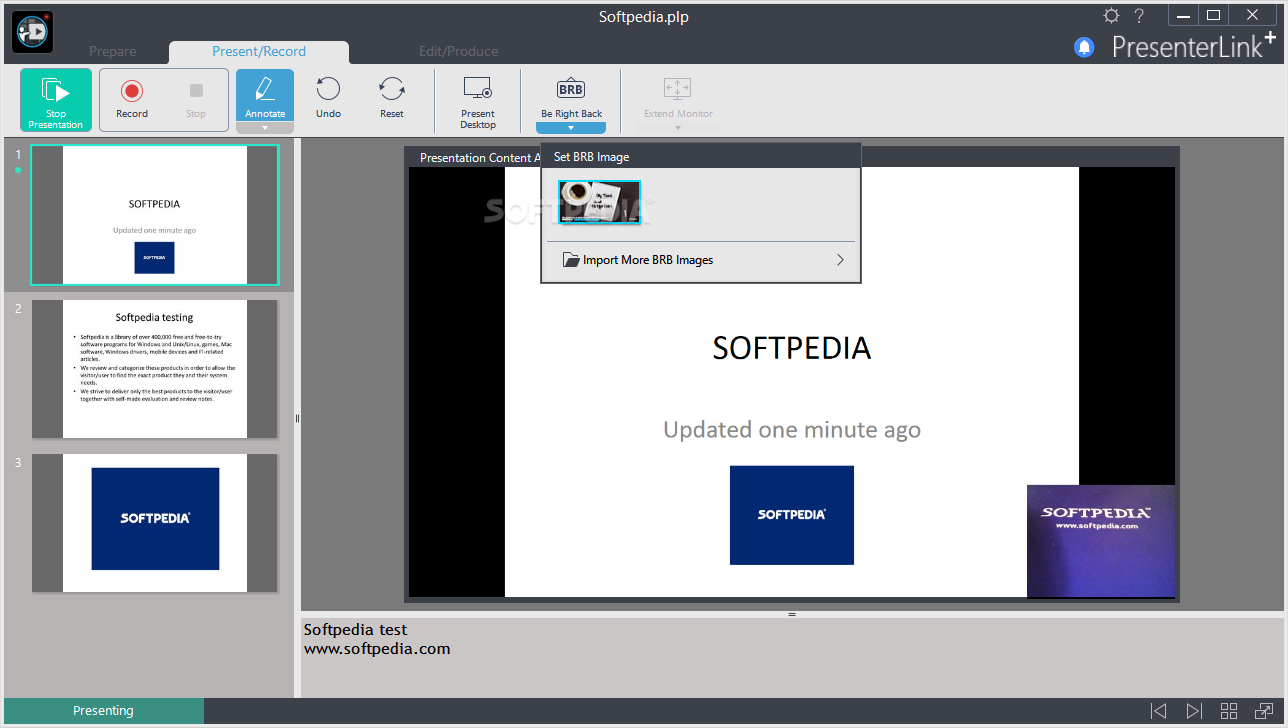The image size is (1288, 728).
Task: Open help question mark
Action: [1138, 16]
